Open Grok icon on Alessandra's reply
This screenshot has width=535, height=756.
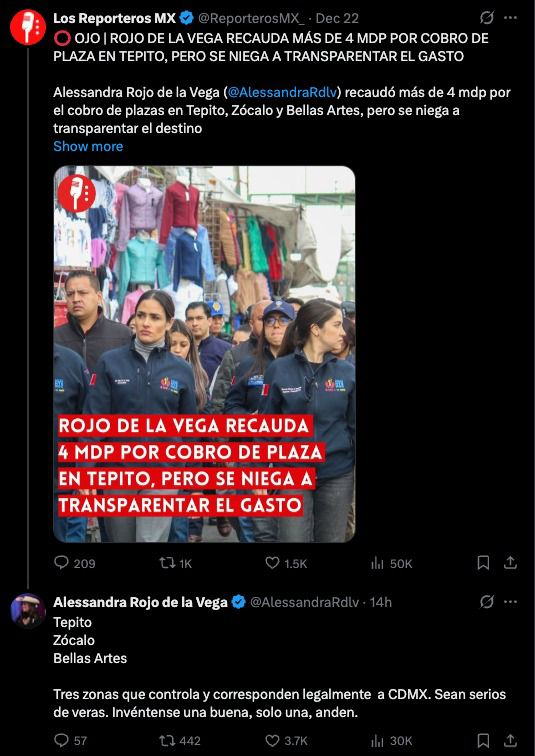(487, 602)
